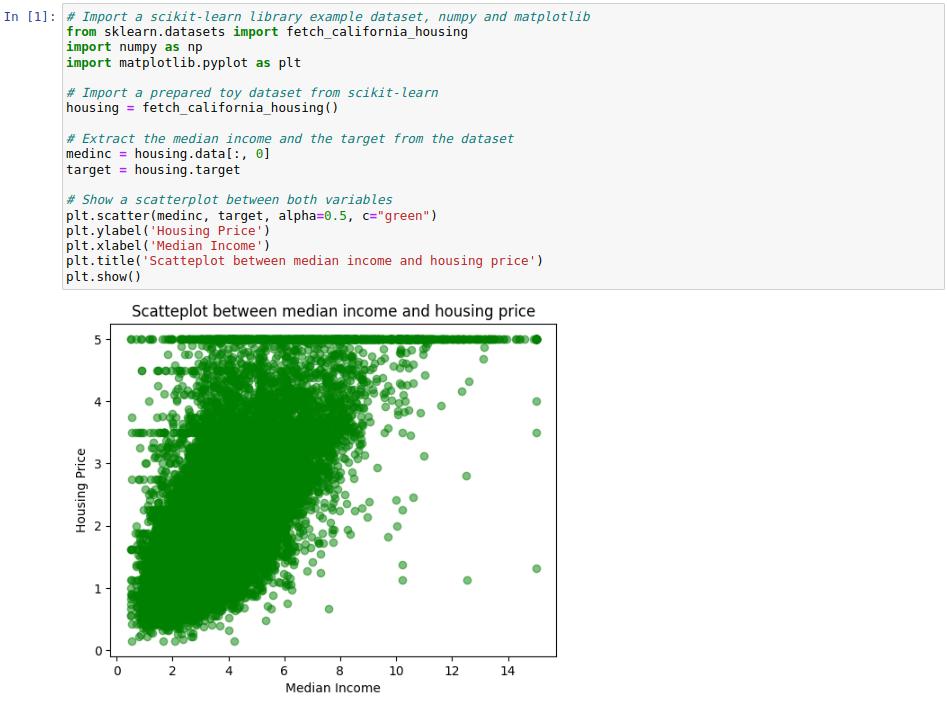Click the plt.scatter code line
This screenshot has width=947, height=705.
click(251, 216)
